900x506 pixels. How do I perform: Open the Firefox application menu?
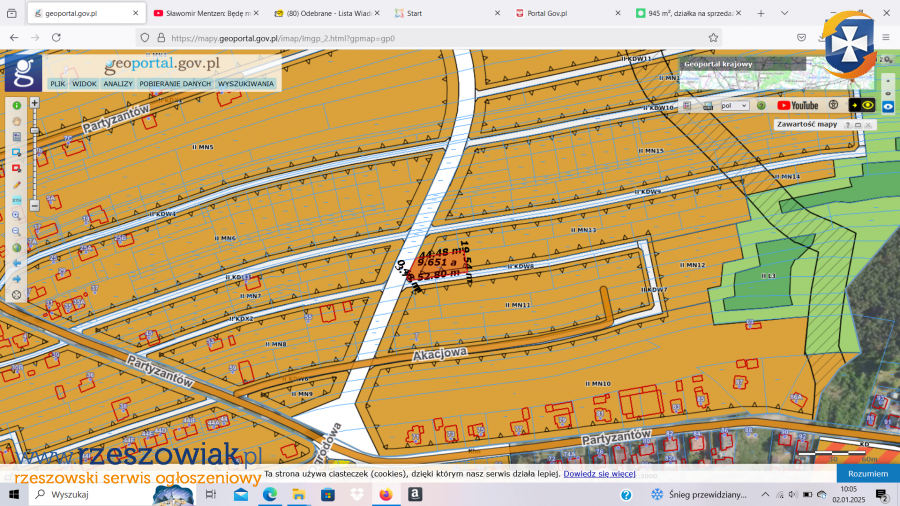coord(886,38)
